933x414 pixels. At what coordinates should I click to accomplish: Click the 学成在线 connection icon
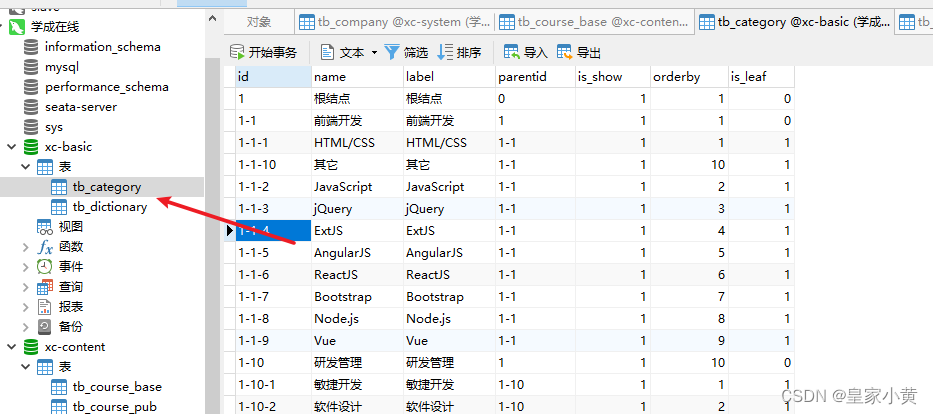click(17, 27)
